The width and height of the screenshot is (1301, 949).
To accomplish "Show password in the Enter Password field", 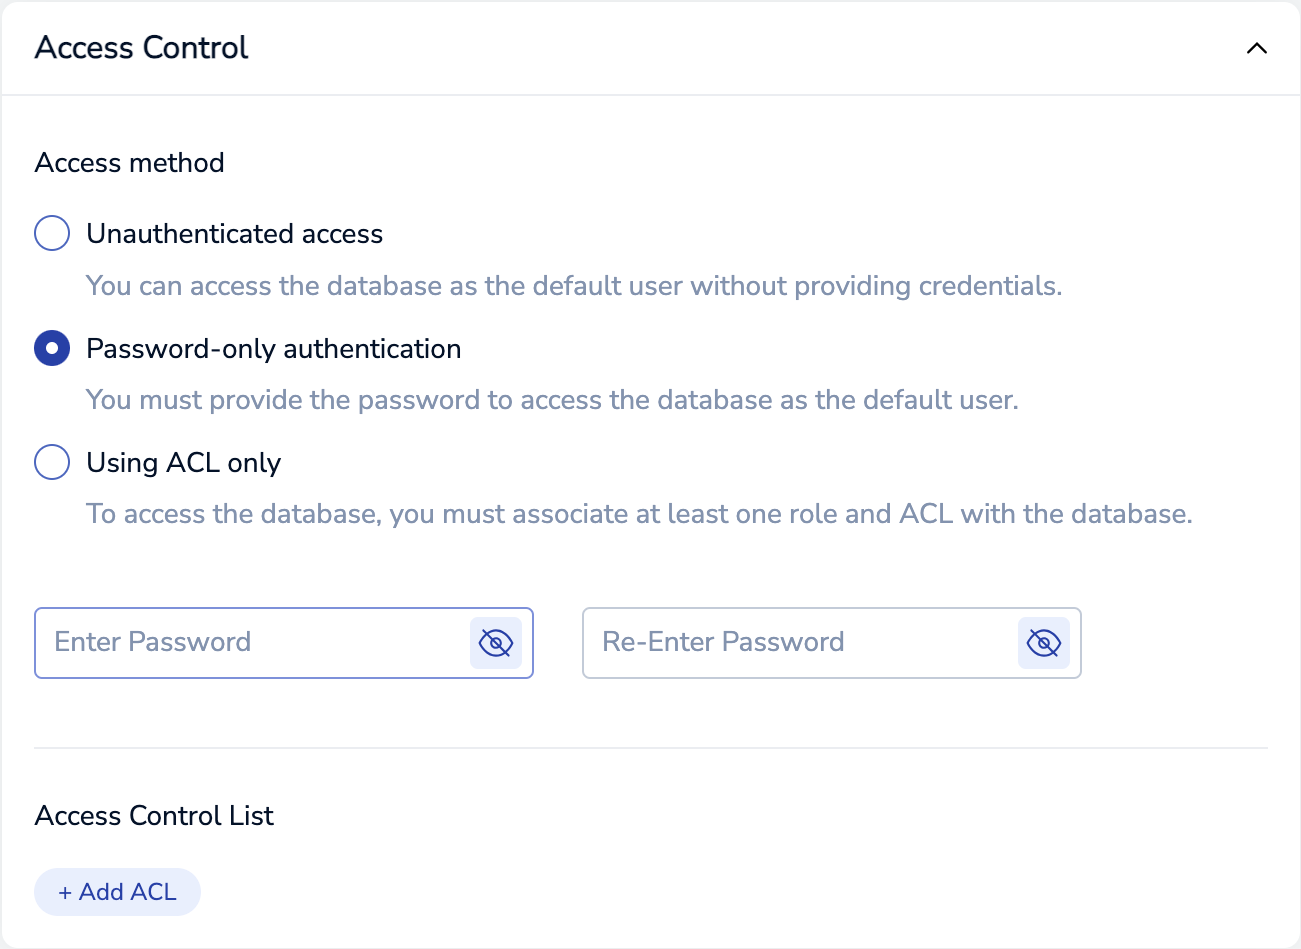I will pos(496,642).
